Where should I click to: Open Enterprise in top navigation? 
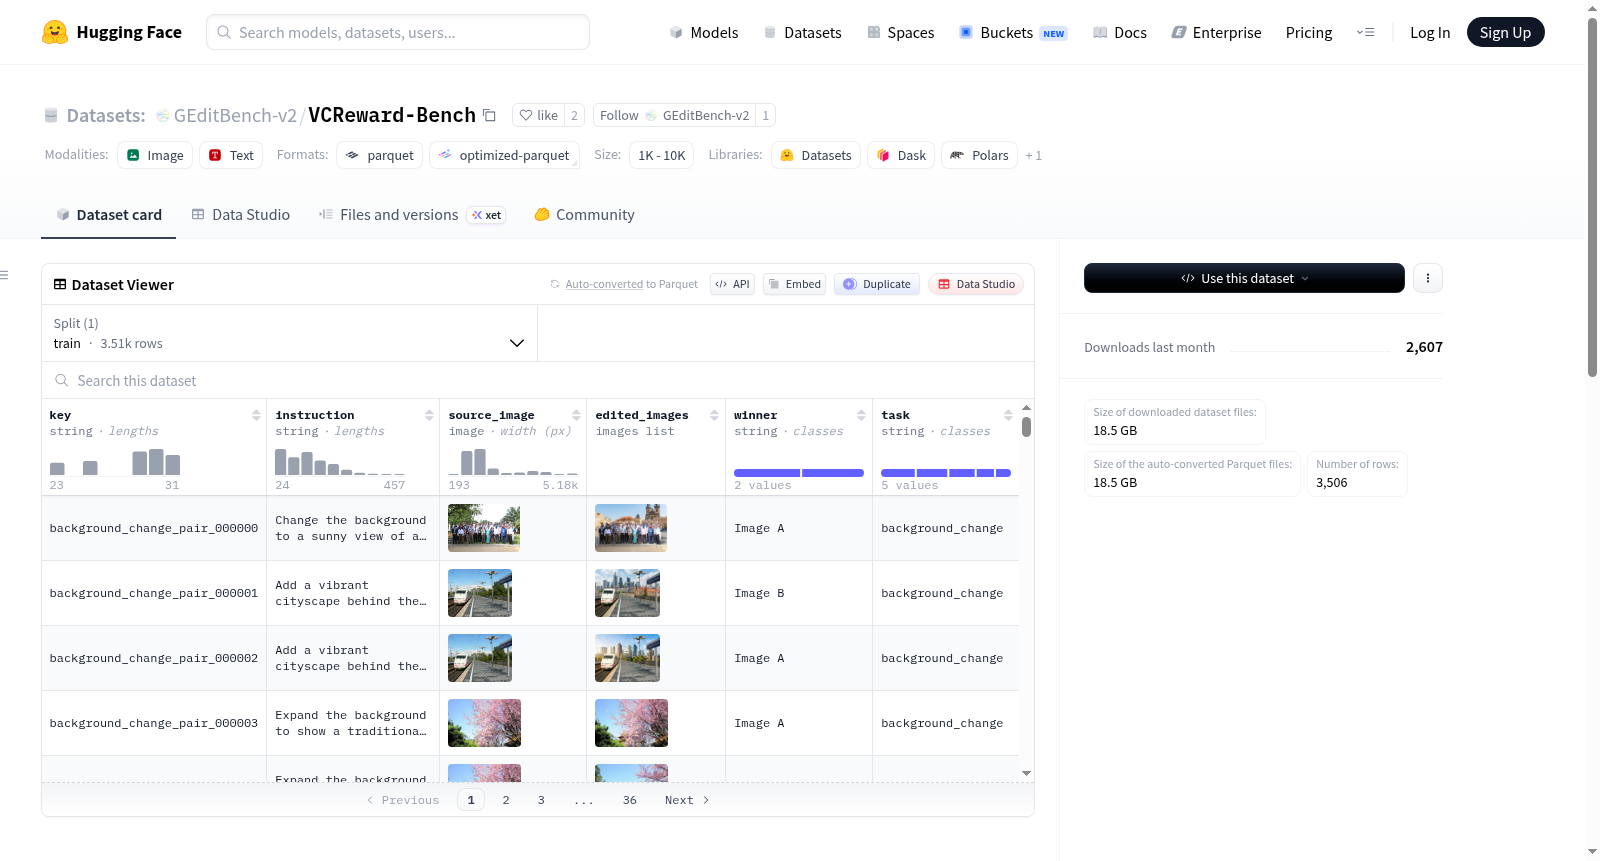(x=1216, y=32)
